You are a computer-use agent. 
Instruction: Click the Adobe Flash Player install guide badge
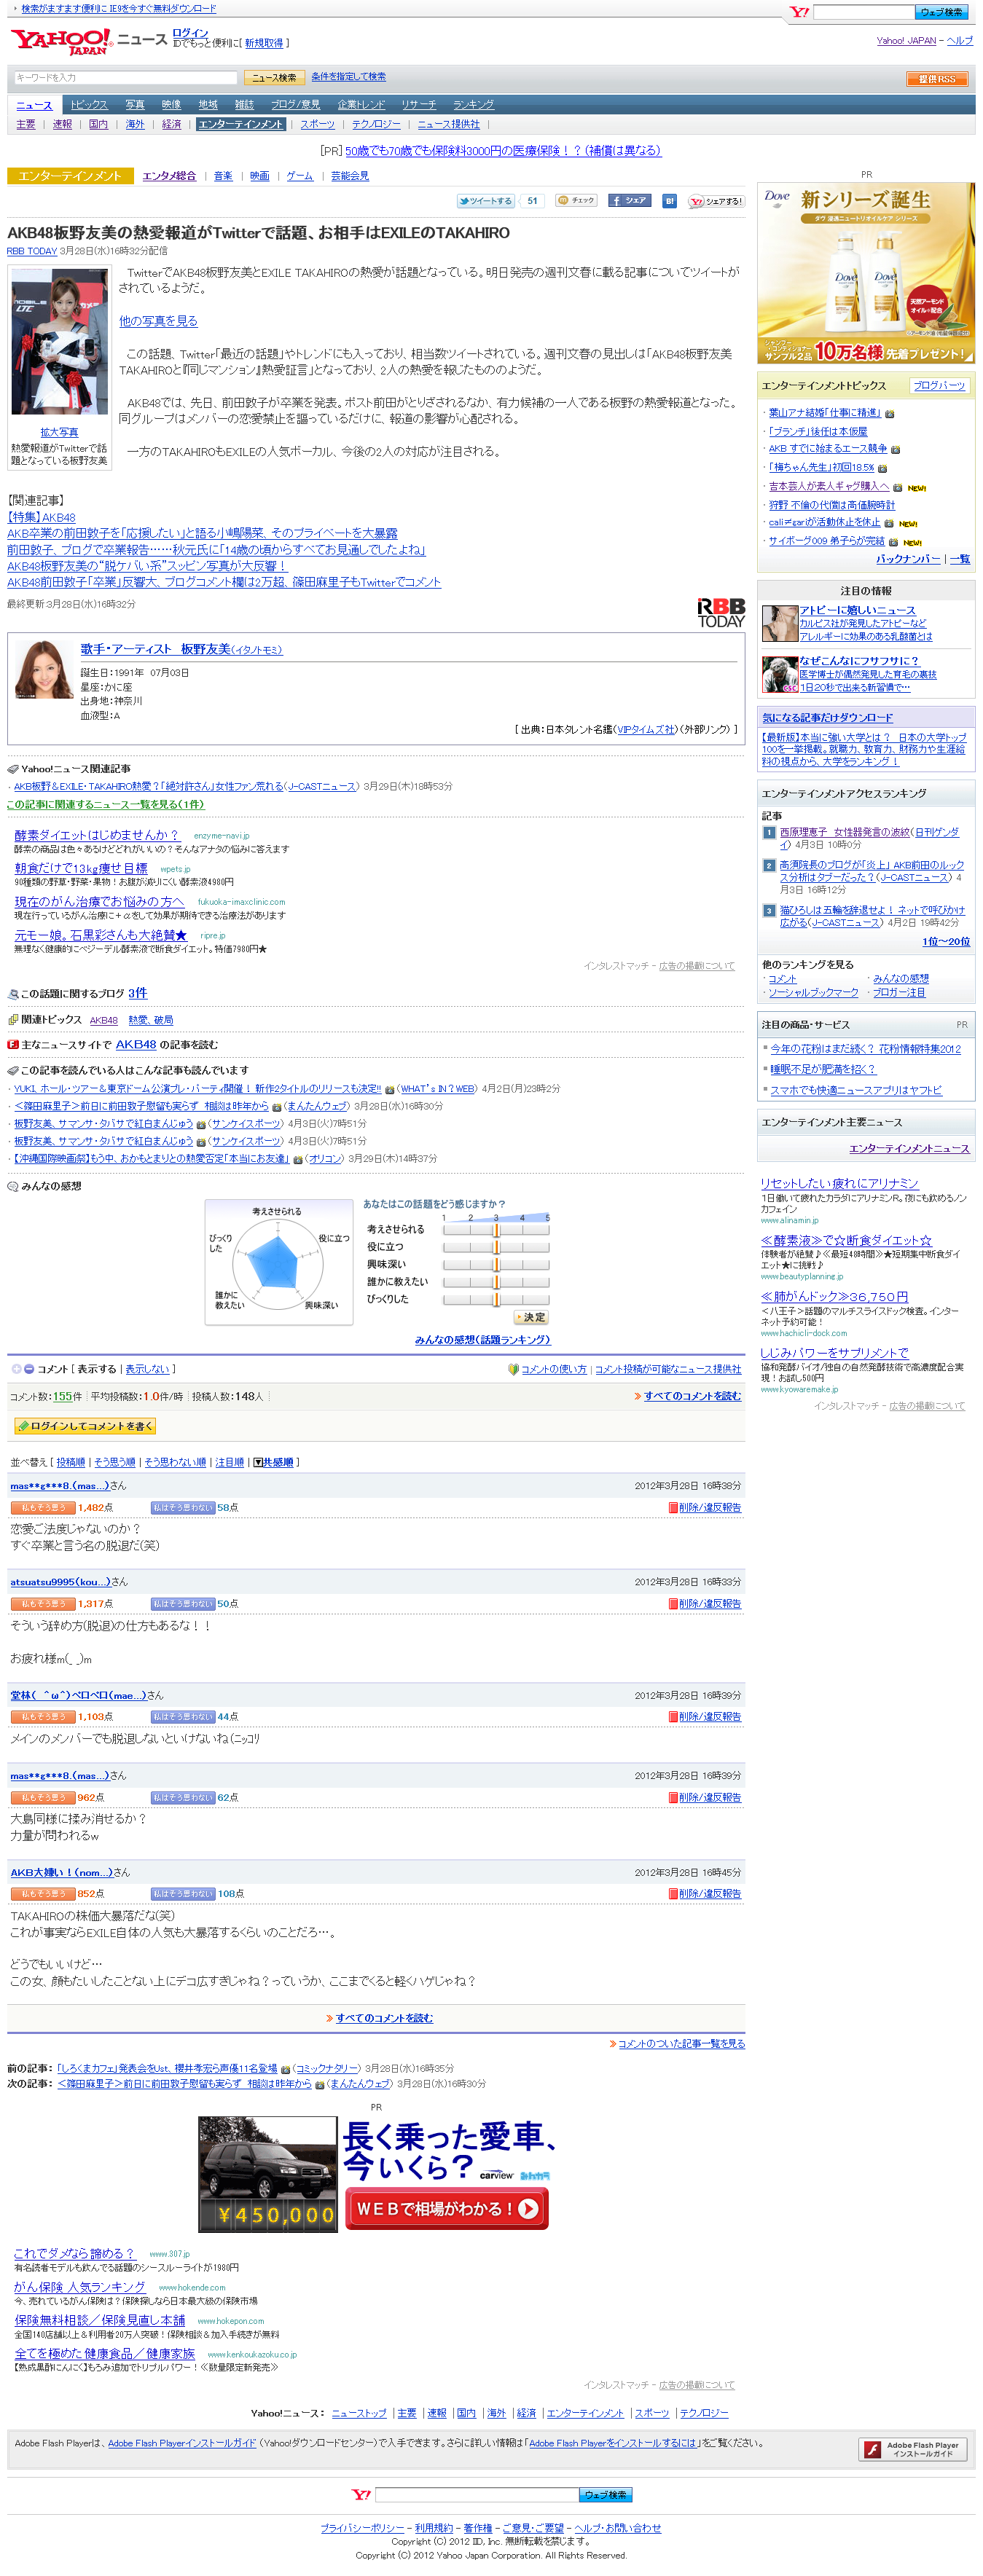912,2449
